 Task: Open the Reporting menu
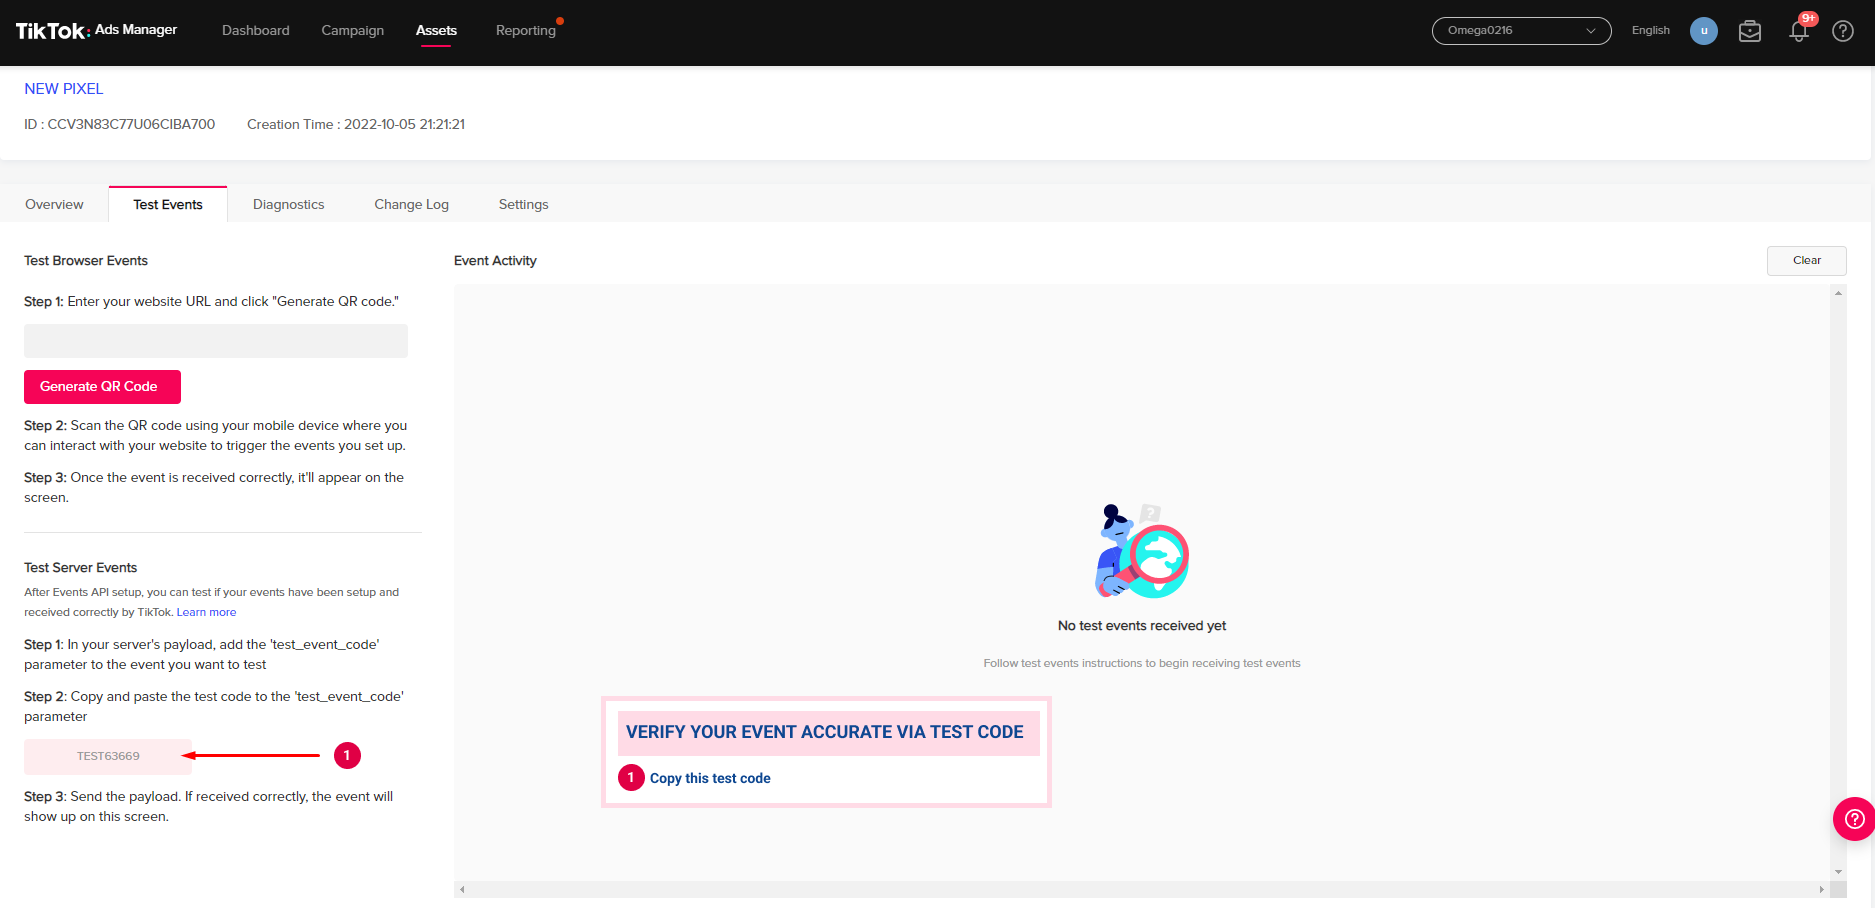[526, 31]
